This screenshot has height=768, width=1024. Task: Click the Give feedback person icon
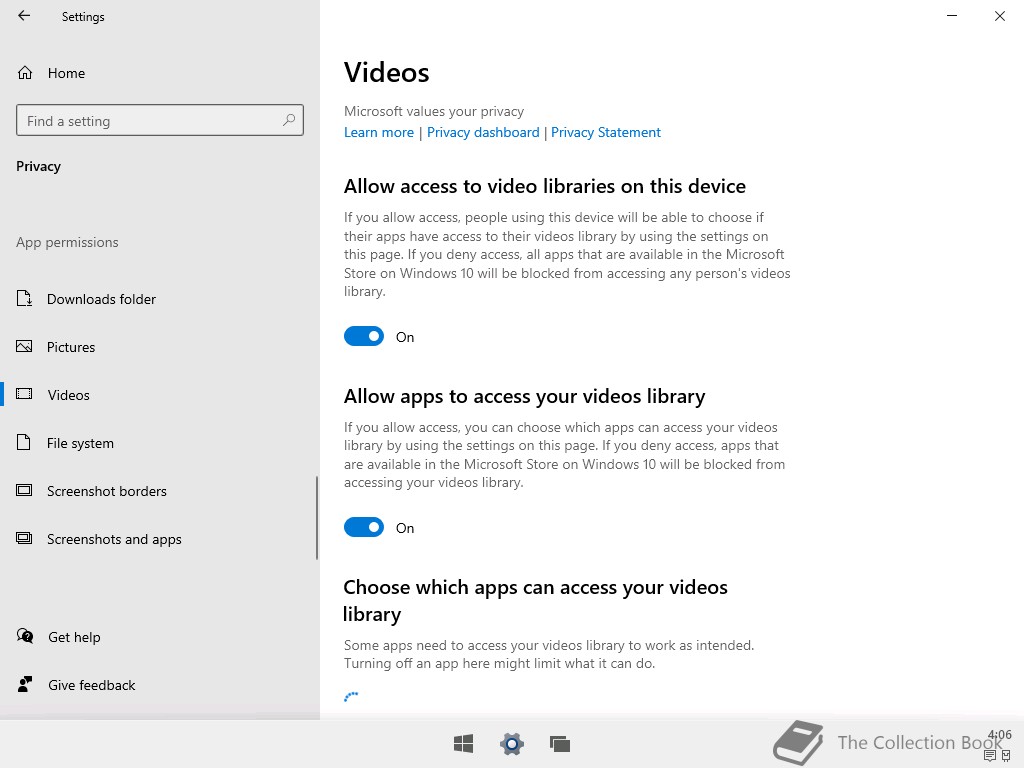pyautogui.click(x=25, y=684)
